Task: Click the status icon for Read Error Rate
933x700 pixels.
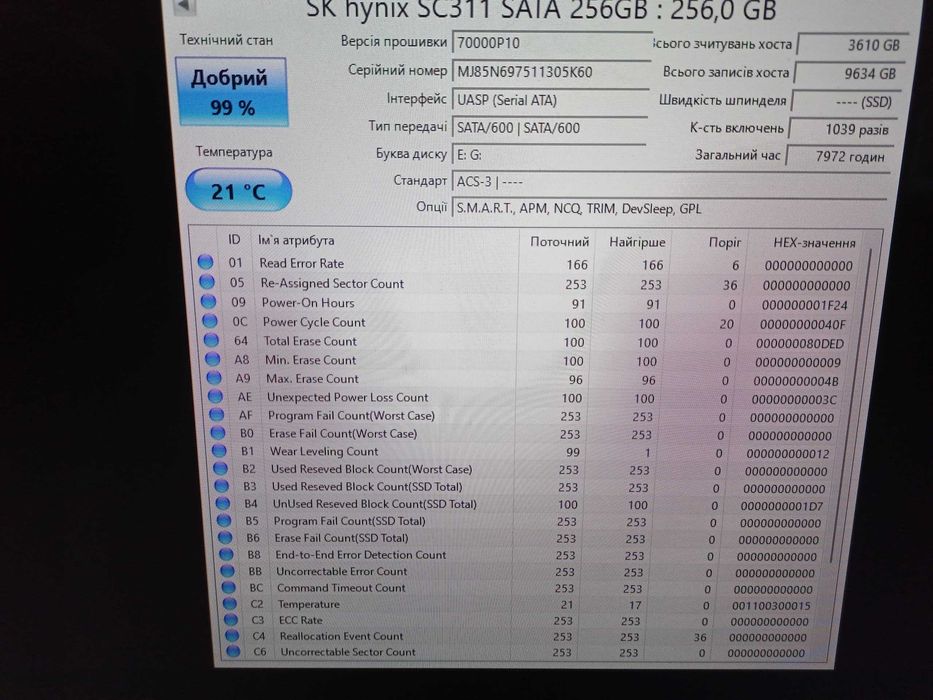Action: [x=205, y=262]
